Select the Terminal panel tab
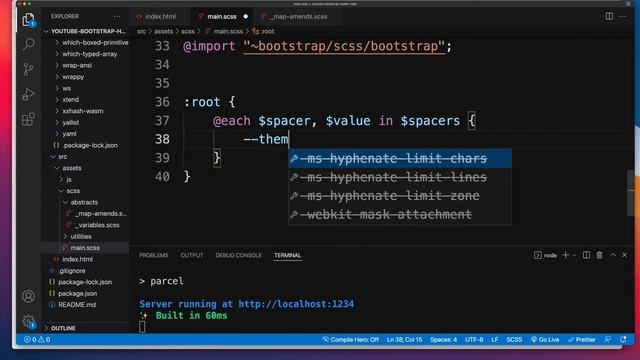This screenshot has width=640, height=360. click(287, 255)
